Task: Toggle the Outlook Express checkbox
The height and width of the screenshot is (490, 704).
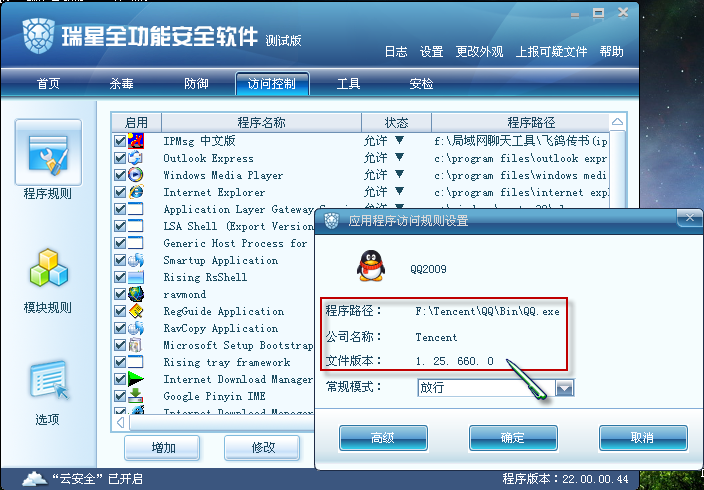Action: (x=120, y=158)
